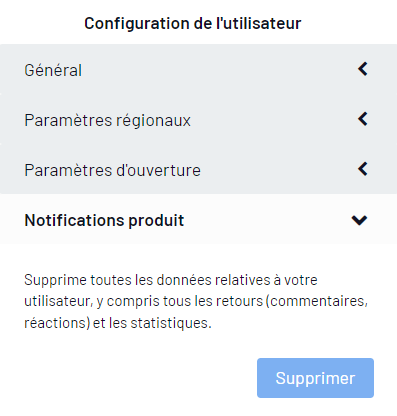397x416 pixels.
Task: Open the Général section label
Action: pos(53,70)
